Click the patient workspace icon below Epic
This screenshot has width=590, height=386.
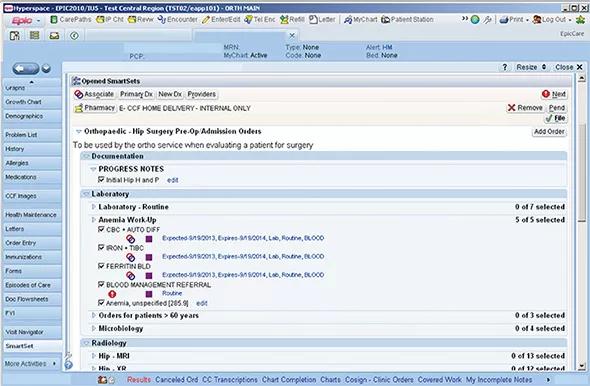point(15,36)
